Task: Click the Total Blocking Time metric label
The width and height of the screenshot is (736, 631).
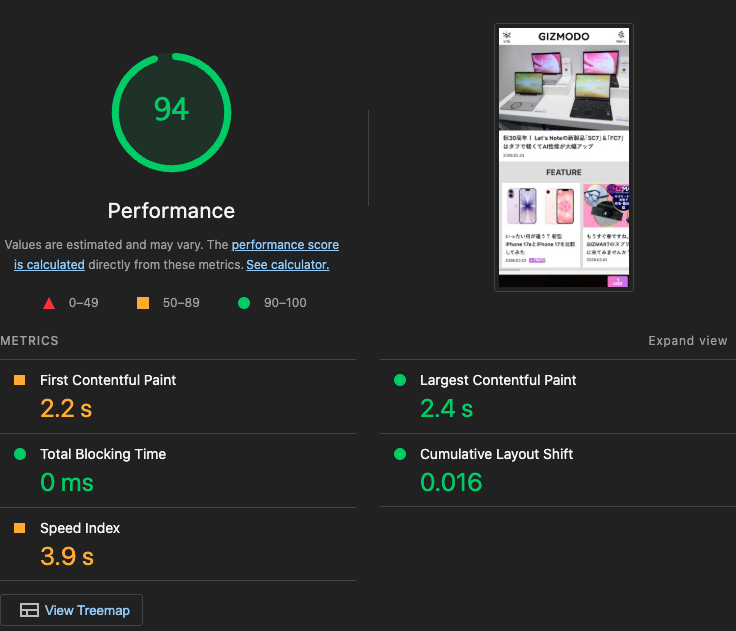Action: click(103, 454)
